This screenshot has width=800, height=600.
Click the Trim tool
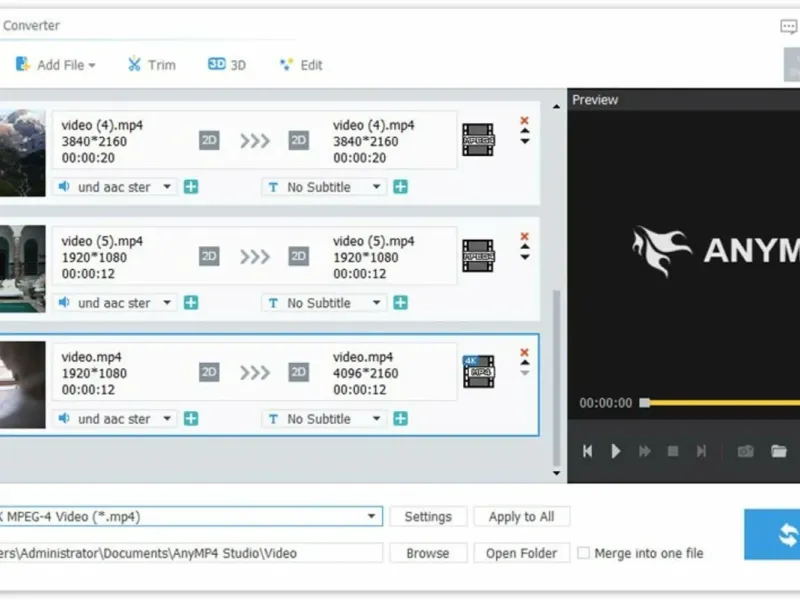152,65
